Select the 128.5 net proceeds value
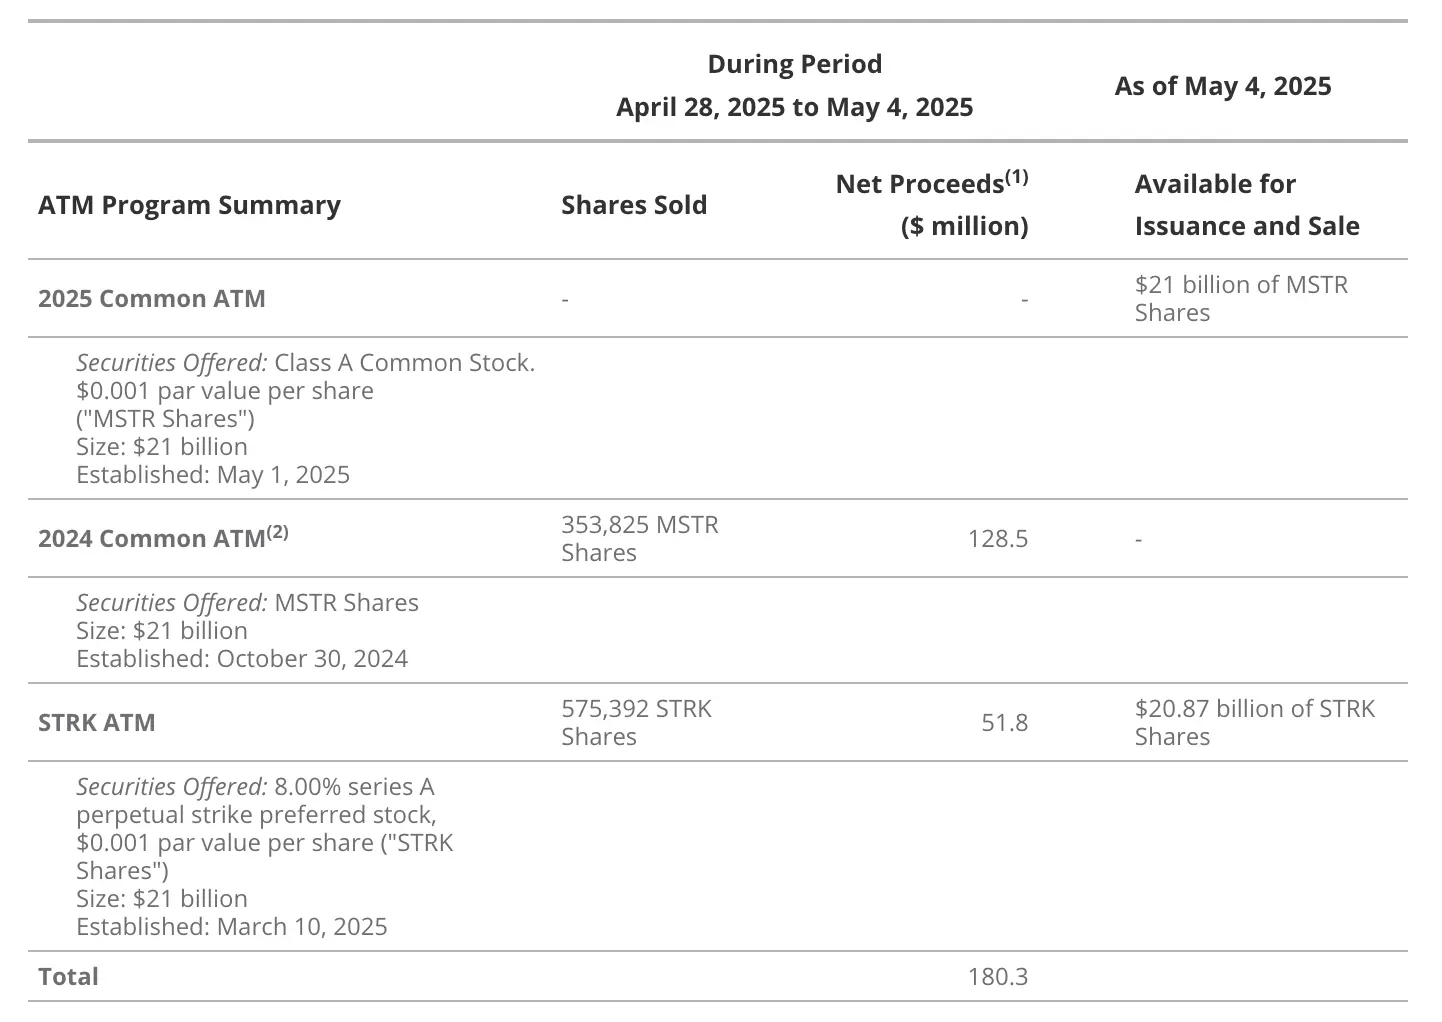 pyautogui.click(x=997, y=539)
